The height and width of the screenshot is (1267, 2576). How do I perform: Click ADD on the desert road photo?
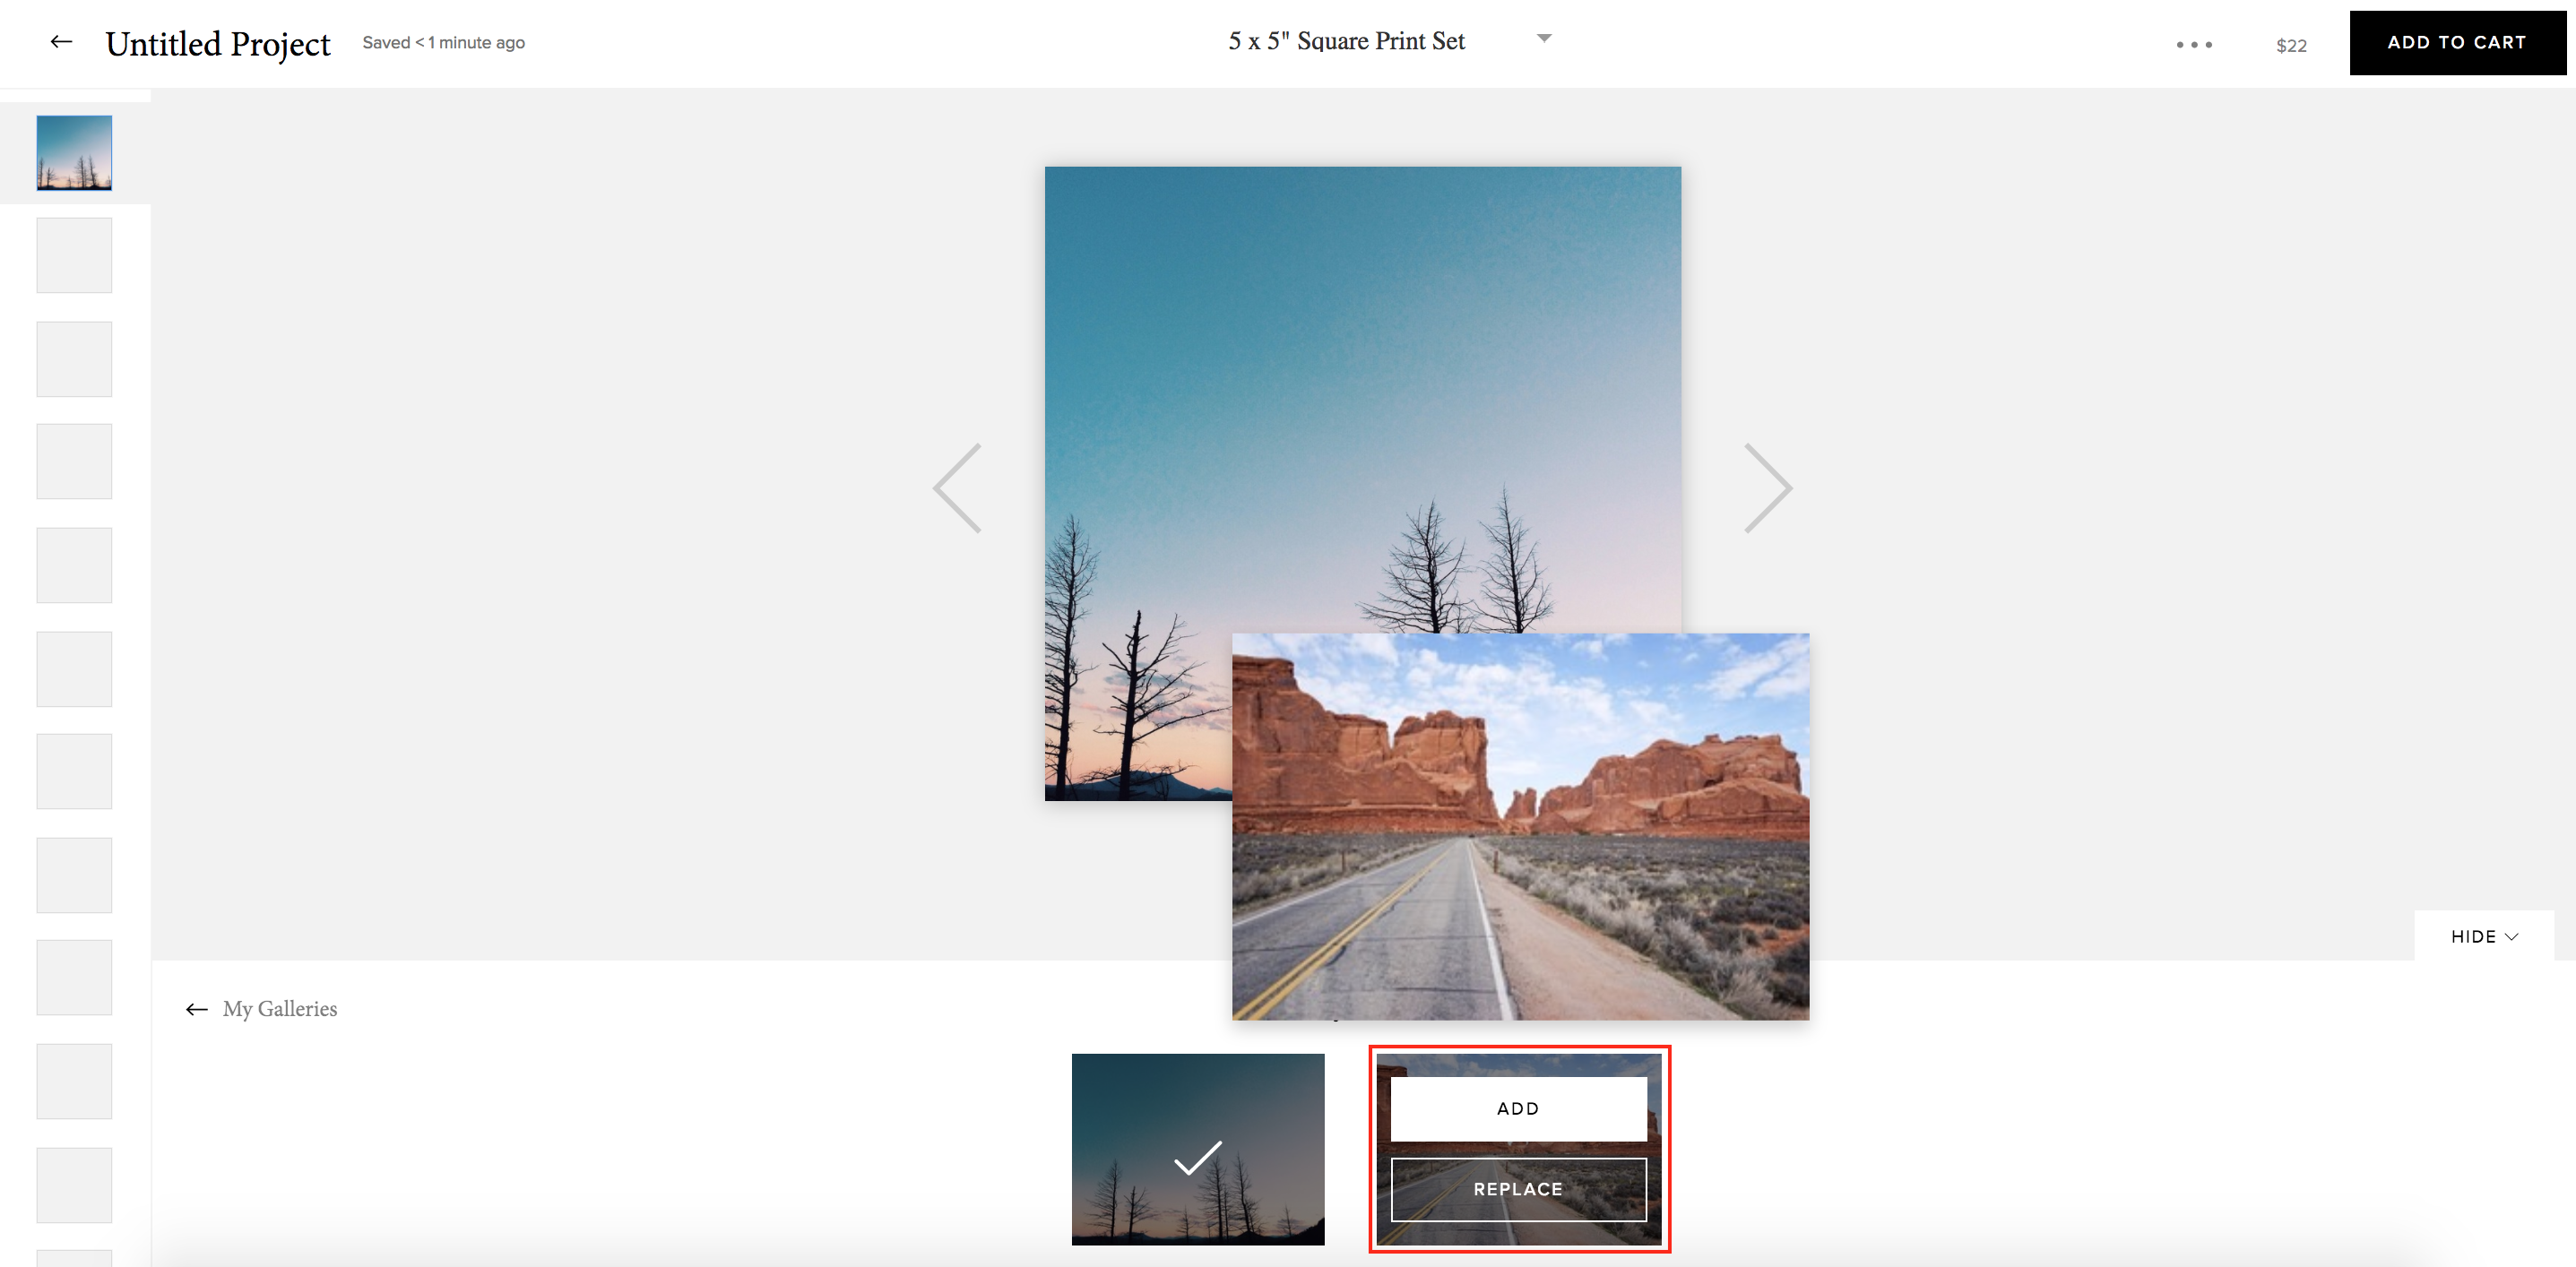(1518, 1108)
